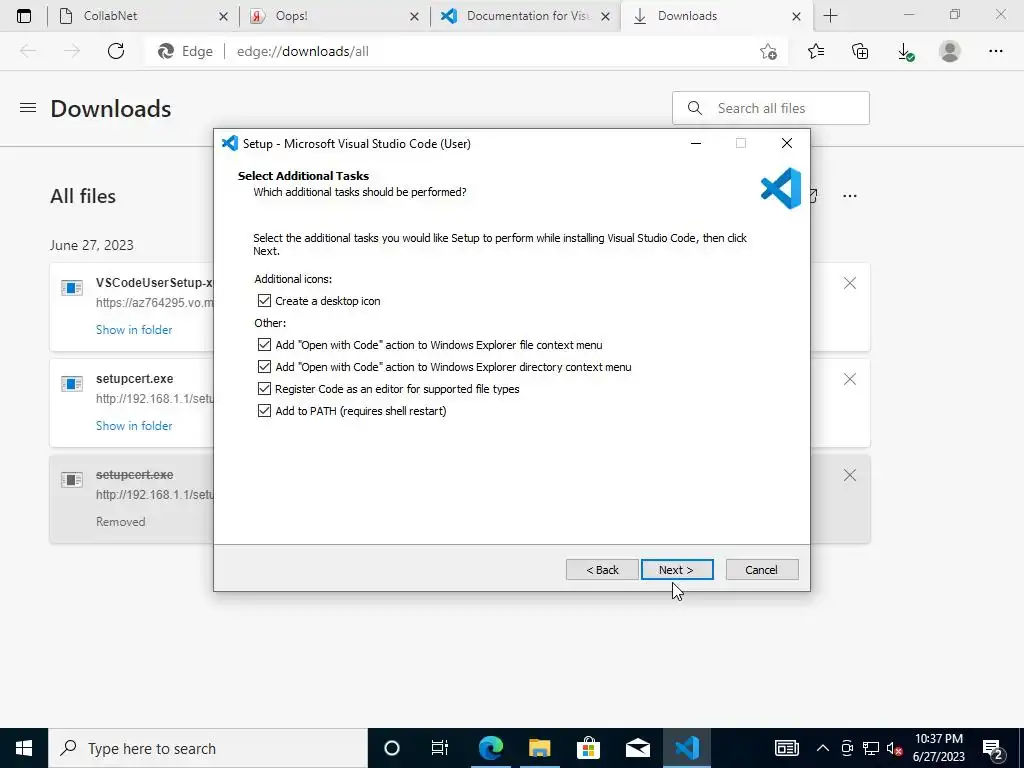Minimize the Setup dialog window

(x=696, y=143)
